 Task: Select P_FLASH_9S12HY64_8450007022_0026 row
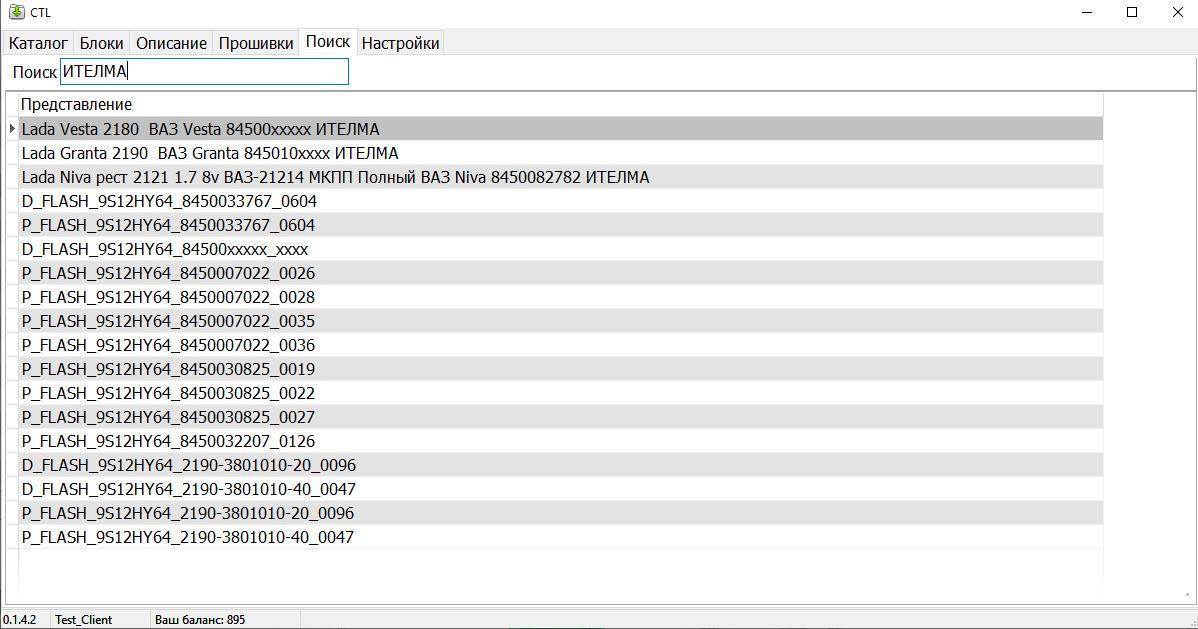pos(561,273)
